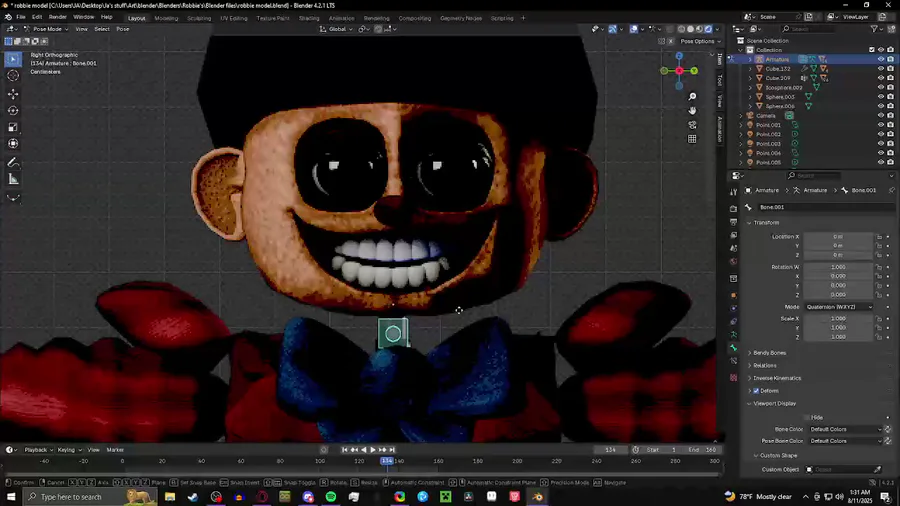Toggle camera view icon in viewport
This screenshot has height=506, width=900.
(x=692, y=124)
